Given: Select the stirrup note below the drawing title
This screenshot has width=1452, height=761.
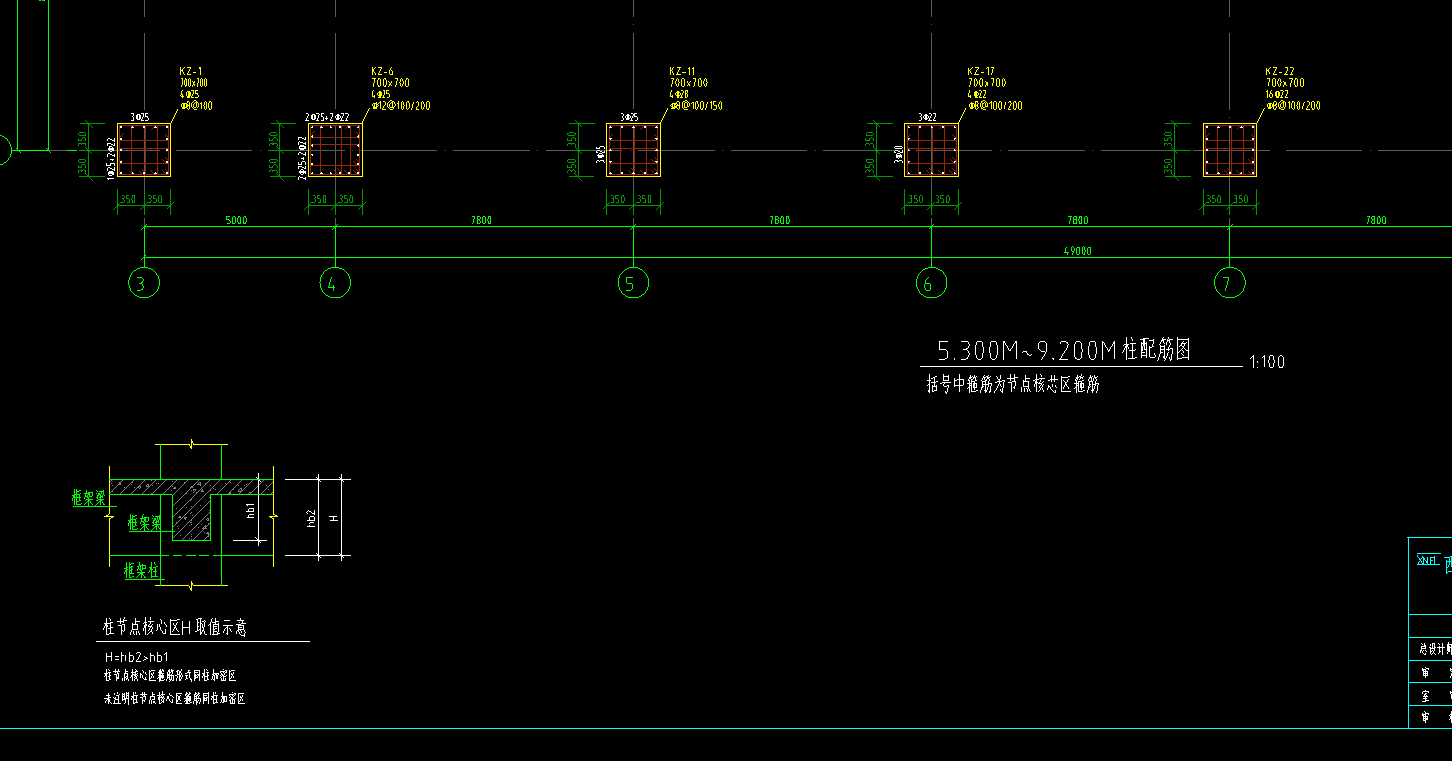Looking at the screenshot, I should [x=1013, y=384].
